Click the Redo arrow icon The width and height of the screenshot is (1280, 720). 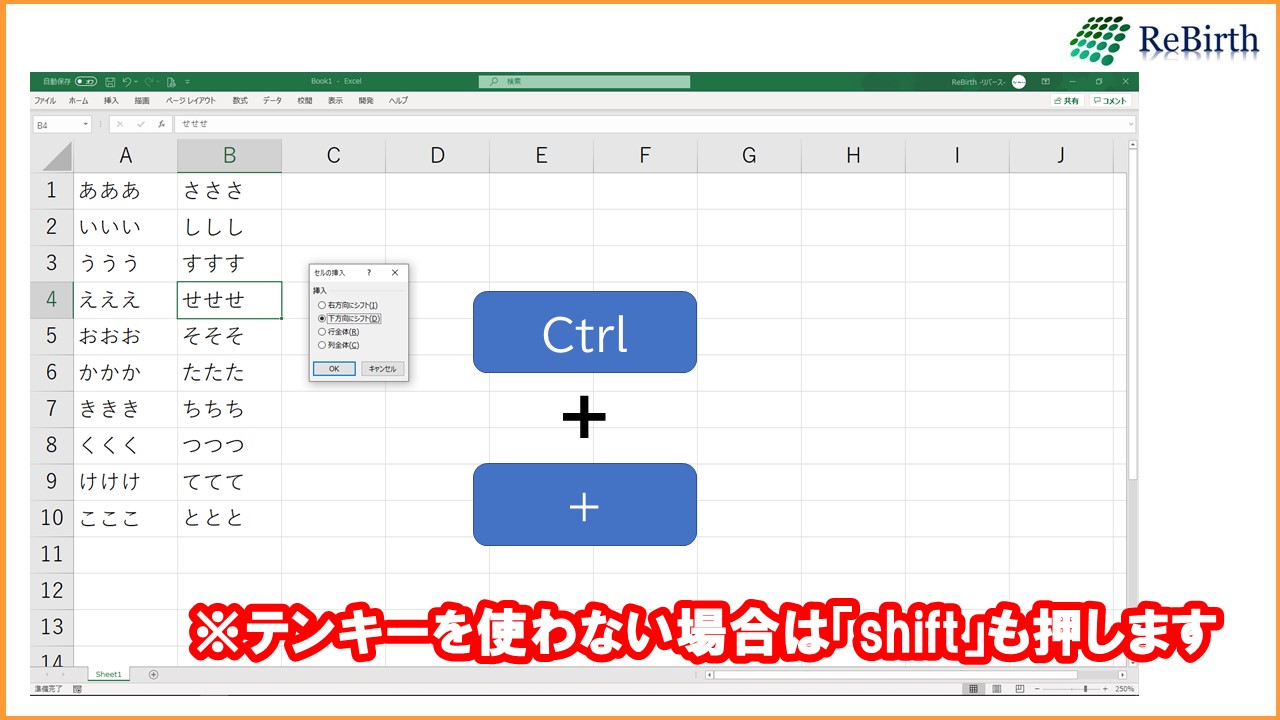tap(148, 82)
